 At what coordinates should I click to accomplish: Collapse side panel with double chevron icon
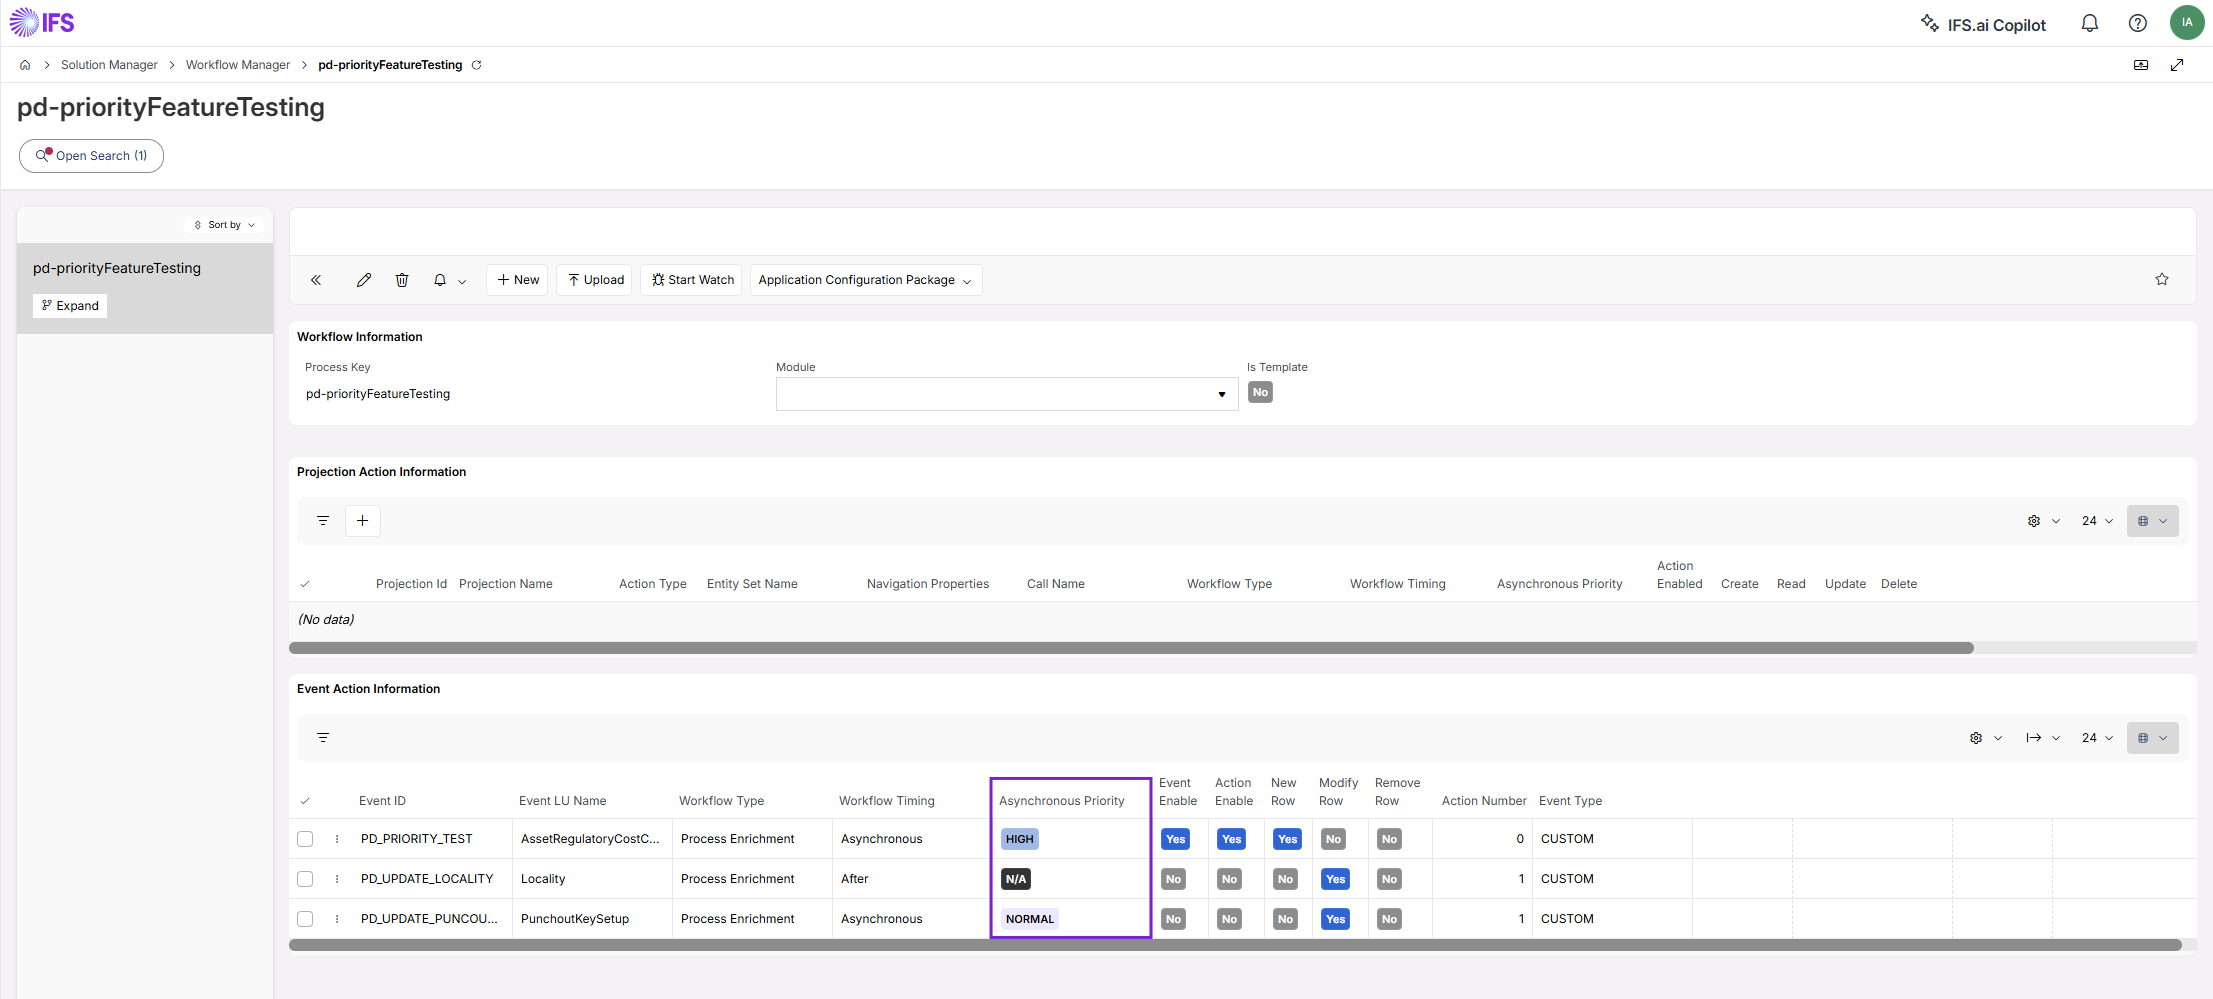(x=316, y=280)
